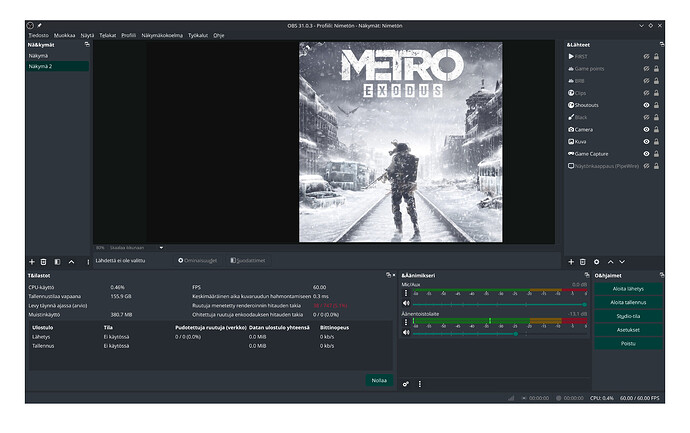The image size is (690, 433).
Task: Select the Näkymä scene
Action: tap(57, 56)
